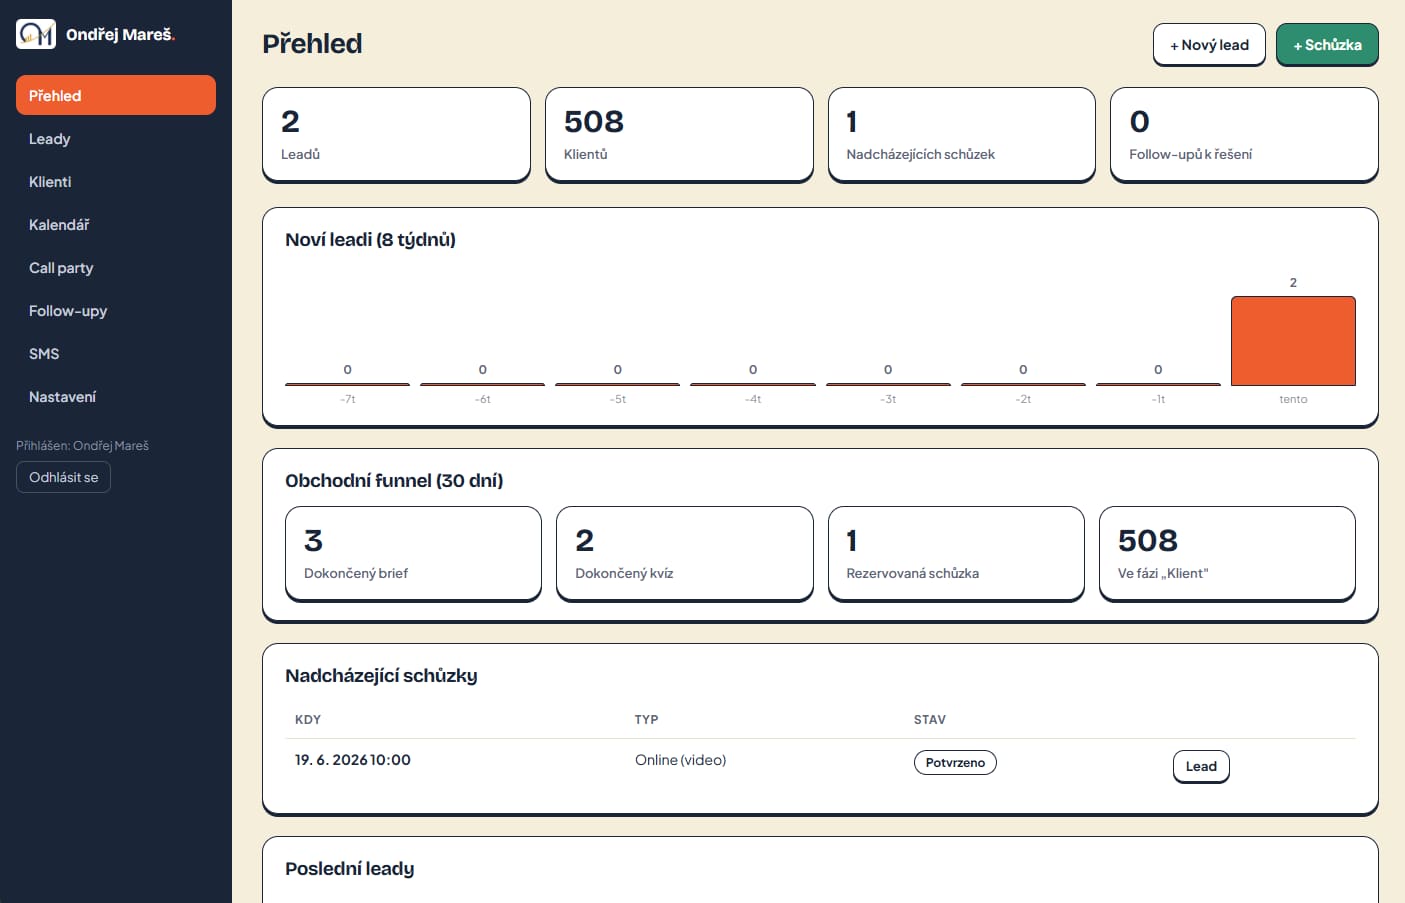Click the STAV column header

(x=930, y=720)
